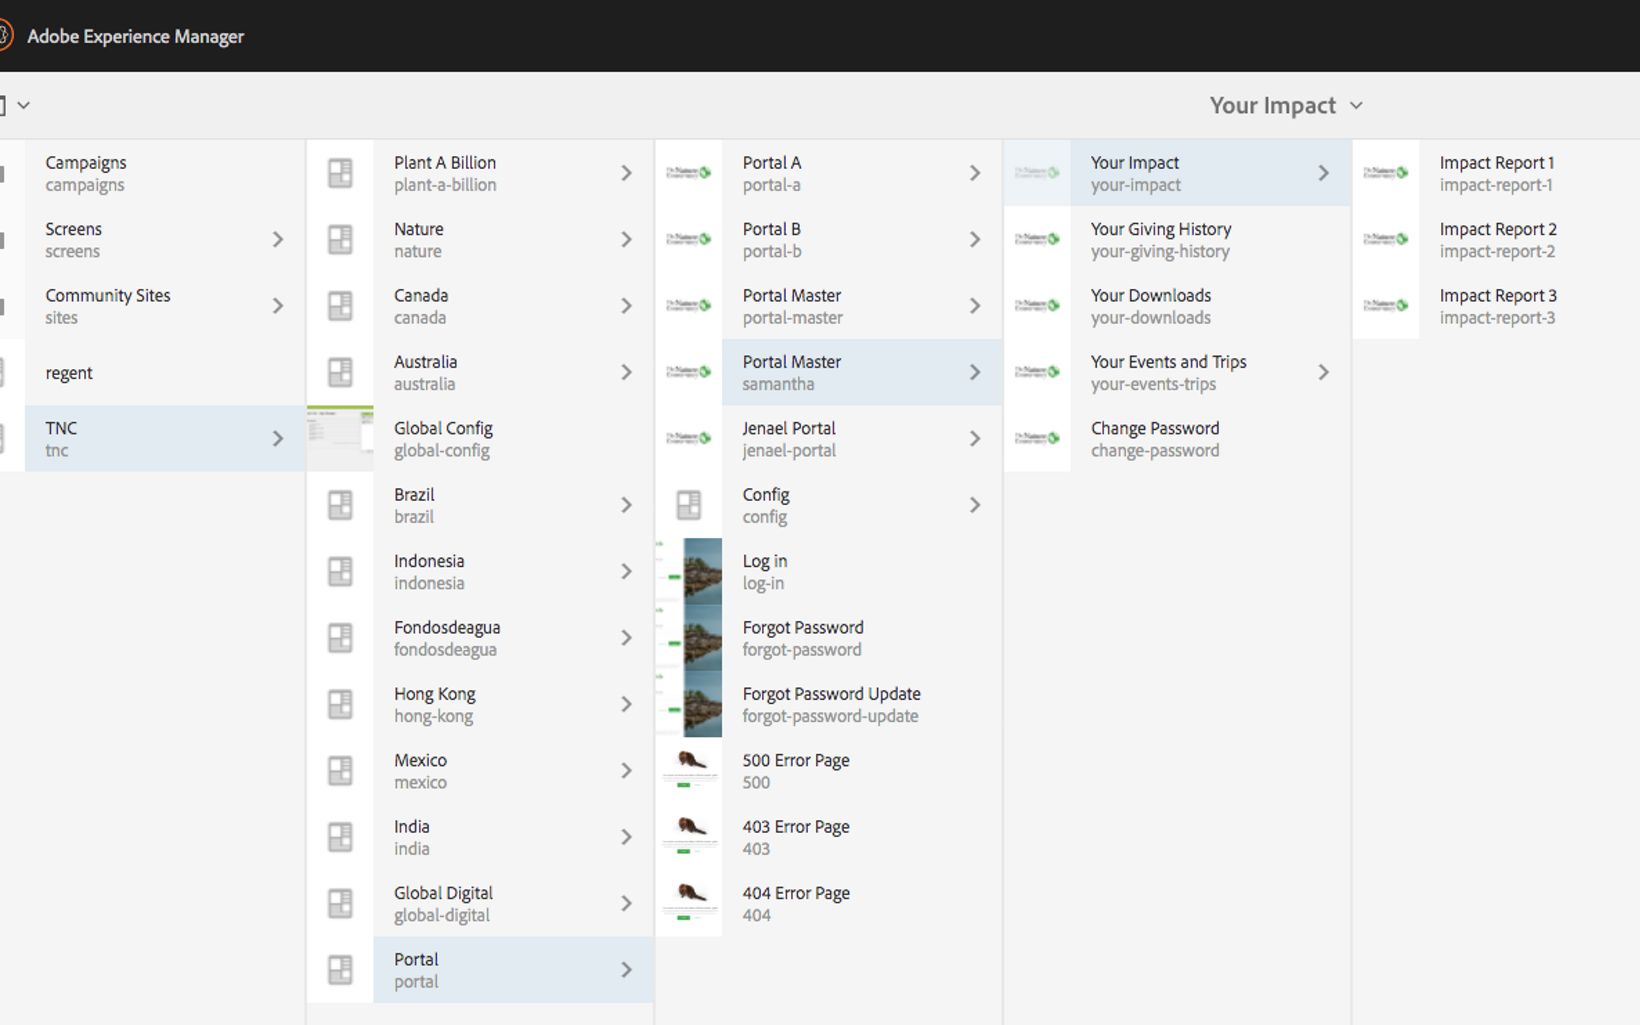Select the Global Digital page icon
This screenshot has width=1640, height=1025.
pos(340,903)
